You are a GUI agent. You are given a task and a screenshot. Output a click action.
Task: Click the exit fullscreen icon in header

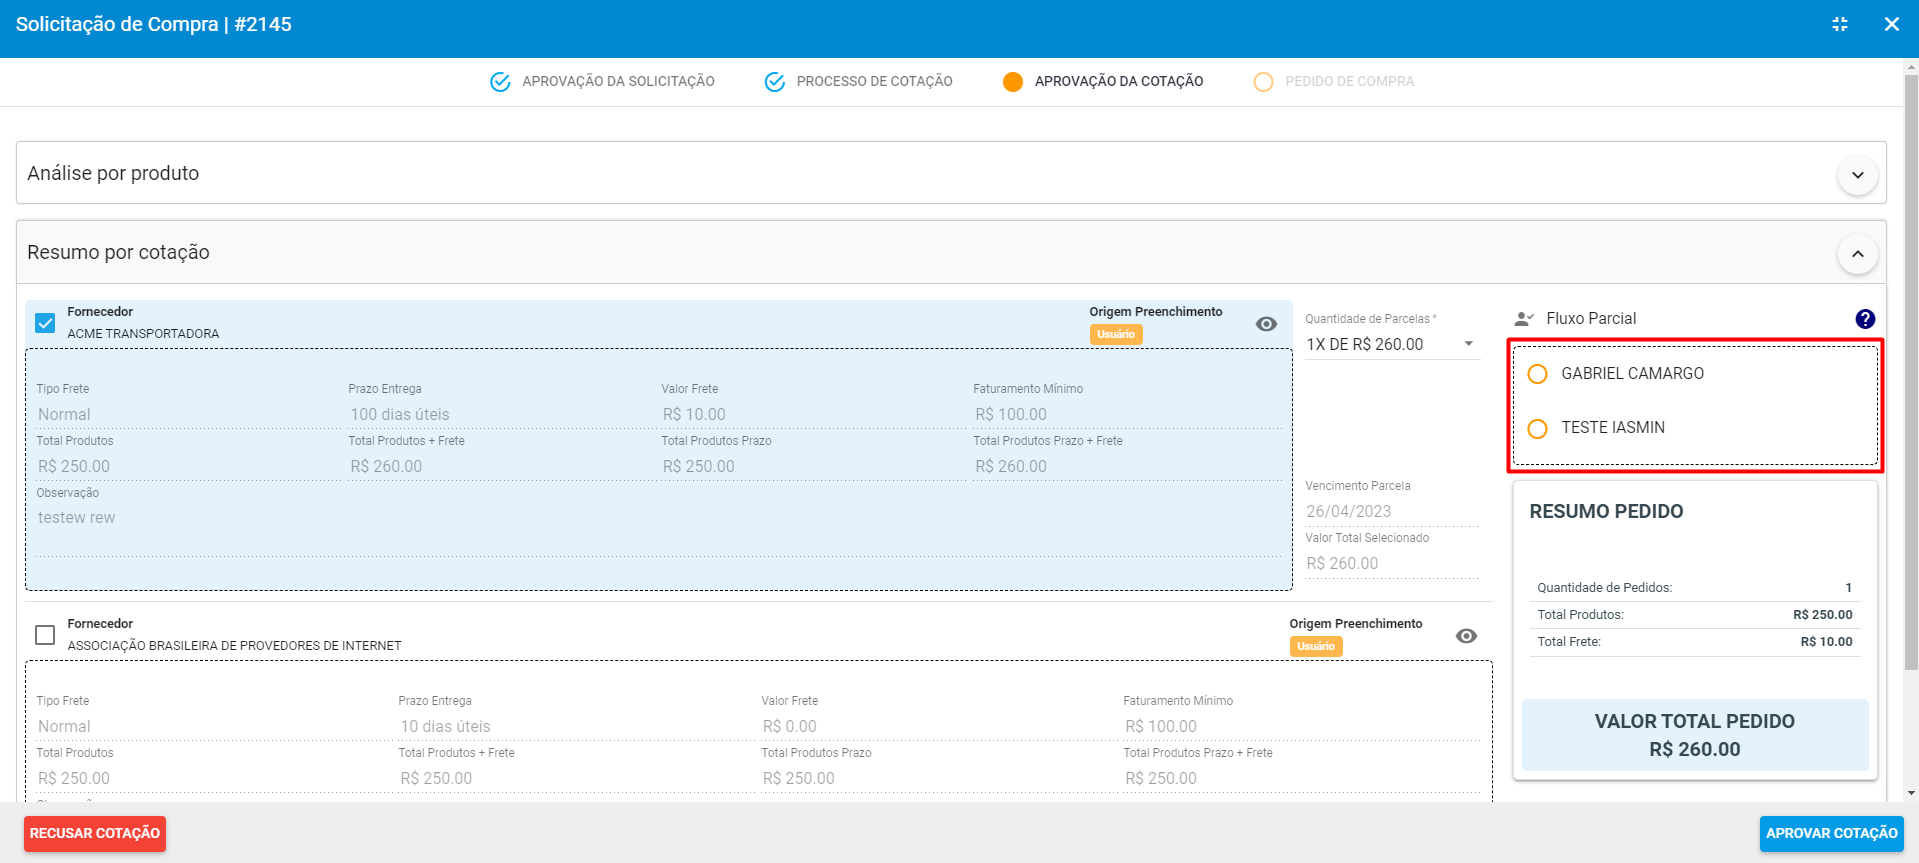pos(1840,24)
